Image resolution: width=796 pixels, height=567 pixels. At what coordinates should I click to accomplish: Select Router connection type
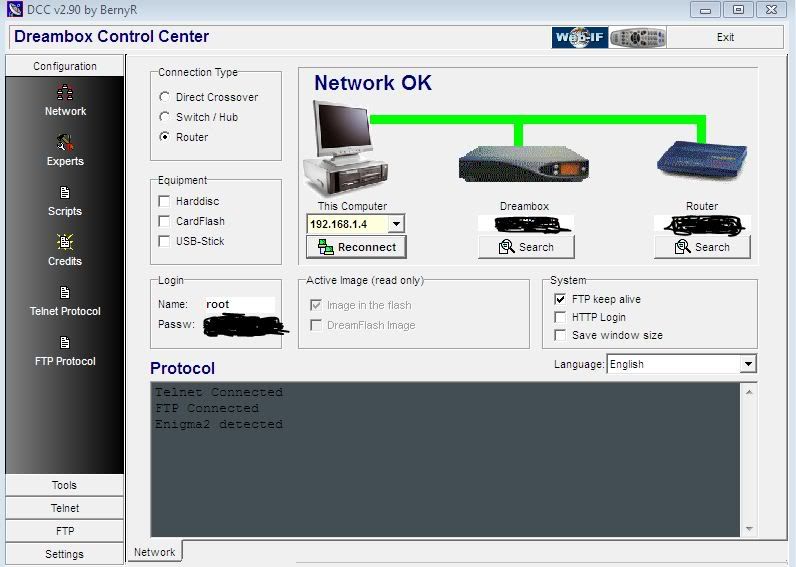point(164,137)
